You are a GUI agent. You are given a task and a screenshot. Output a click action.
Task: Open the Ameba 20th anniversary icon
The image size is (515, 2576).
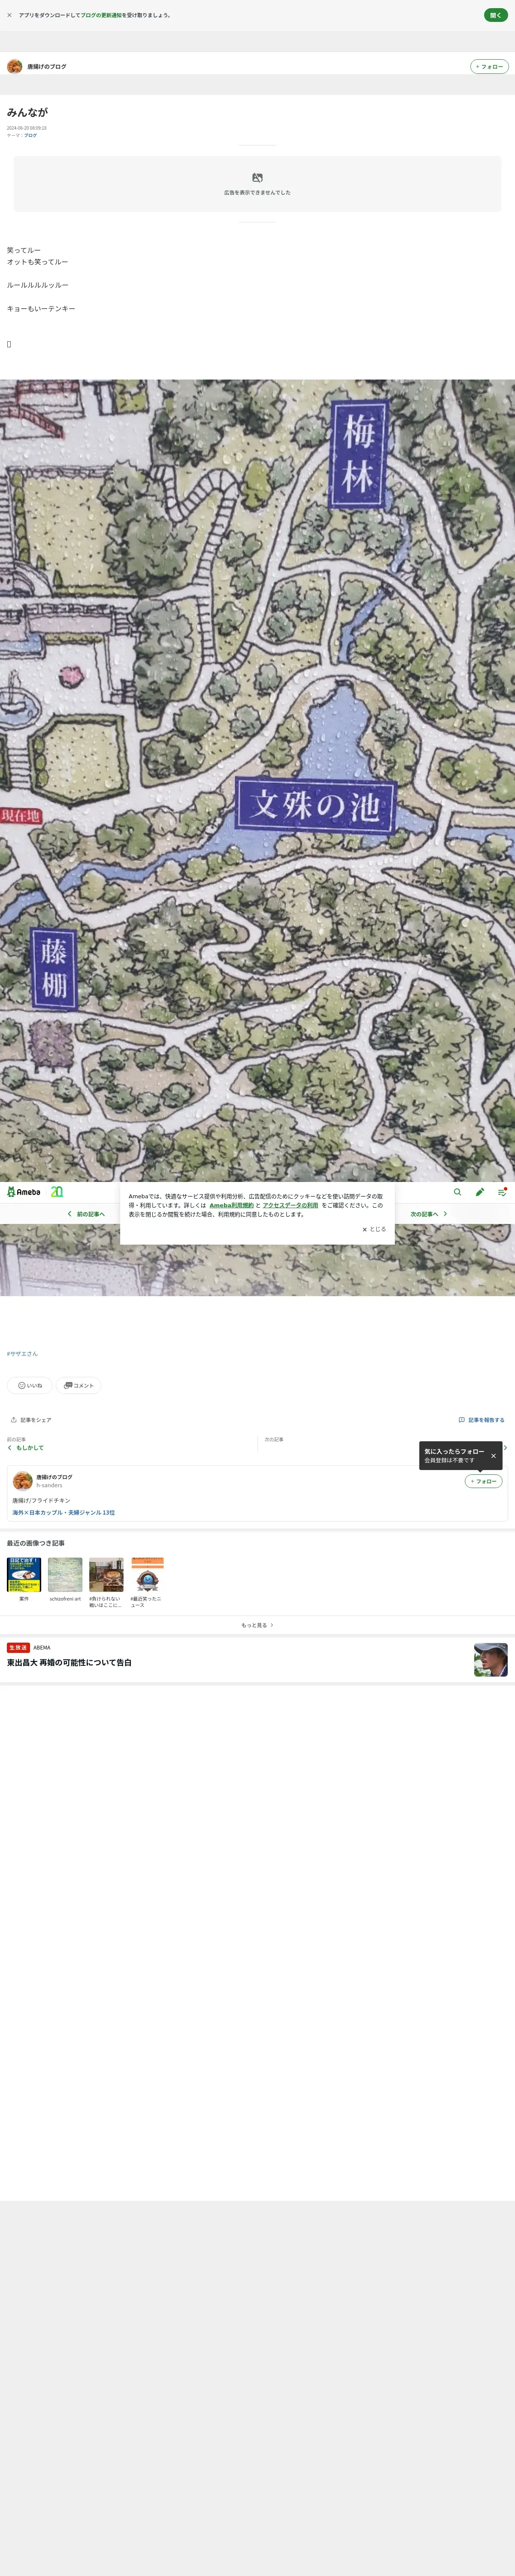tap(57, 1192)
